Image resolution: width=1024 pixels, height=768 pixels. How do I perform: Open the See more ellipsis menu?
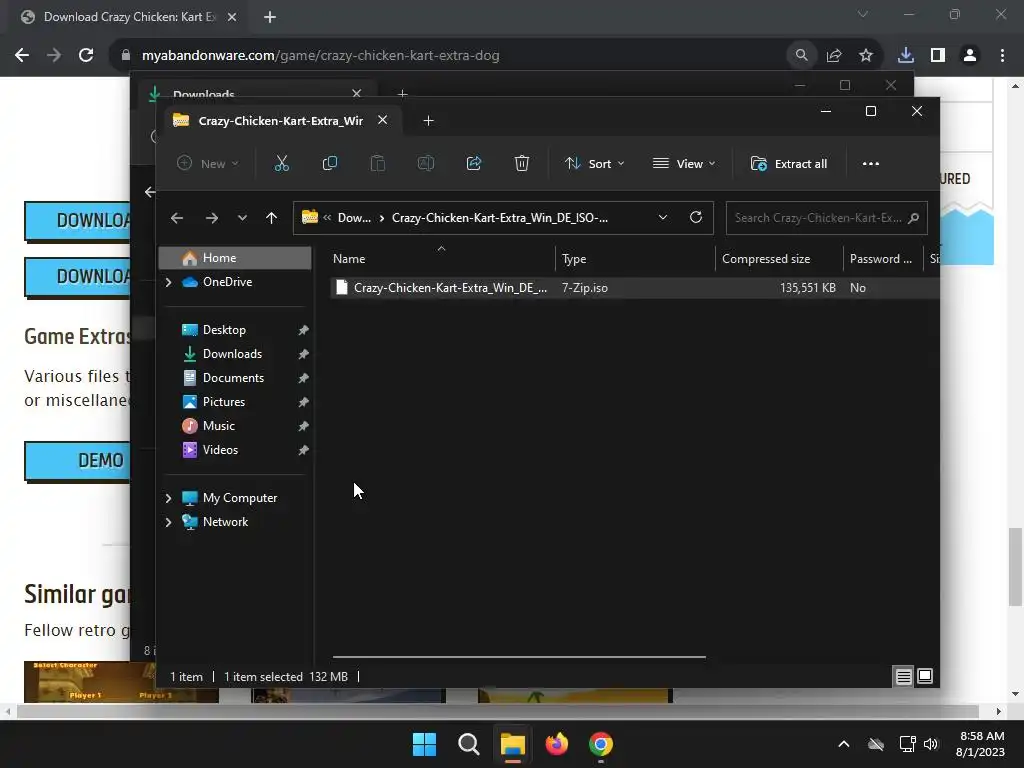click(x=871, y=163)
